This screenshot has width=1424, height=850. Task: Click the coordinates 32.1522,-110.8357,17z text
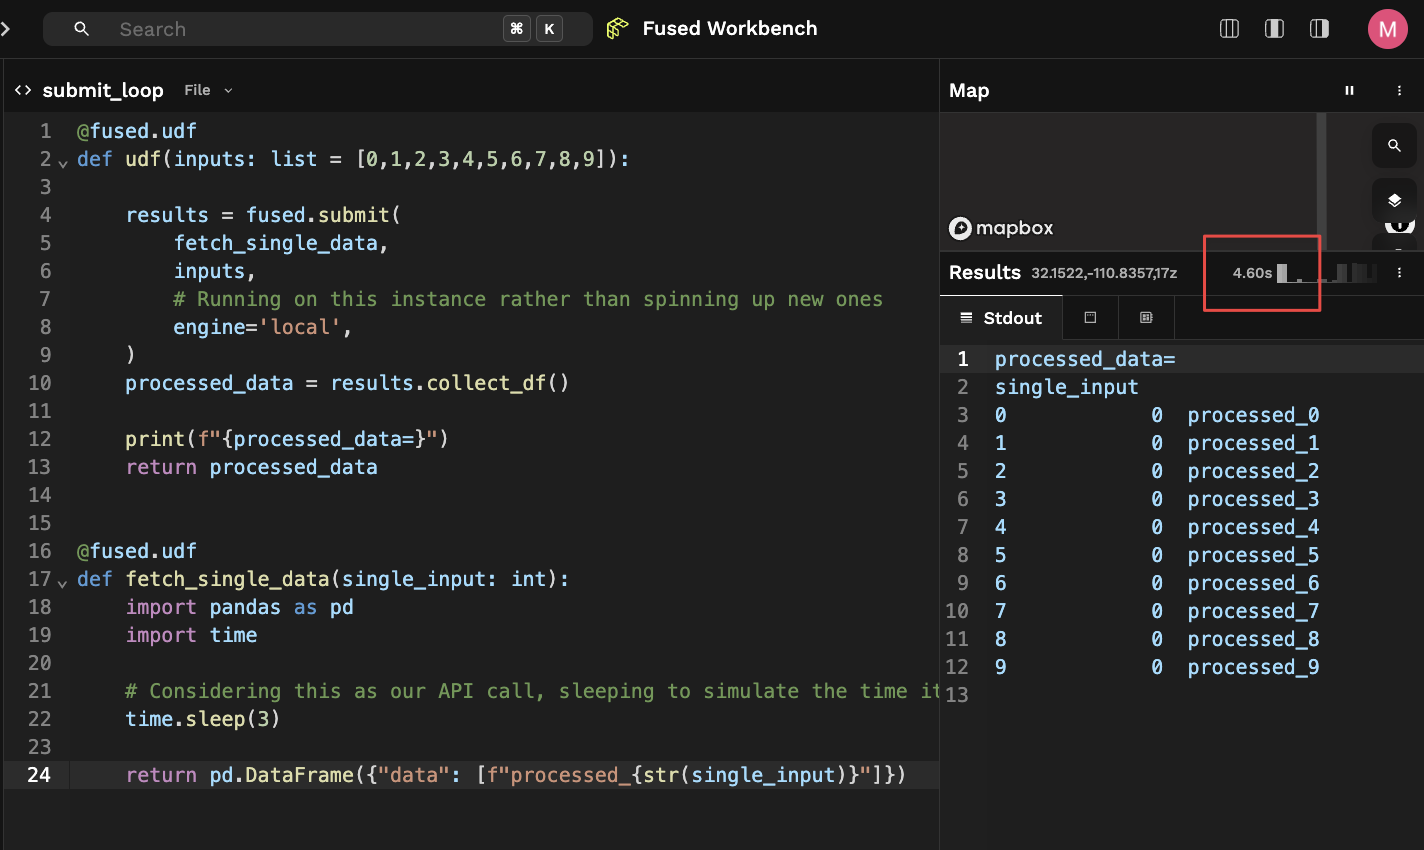(1104, 273)
